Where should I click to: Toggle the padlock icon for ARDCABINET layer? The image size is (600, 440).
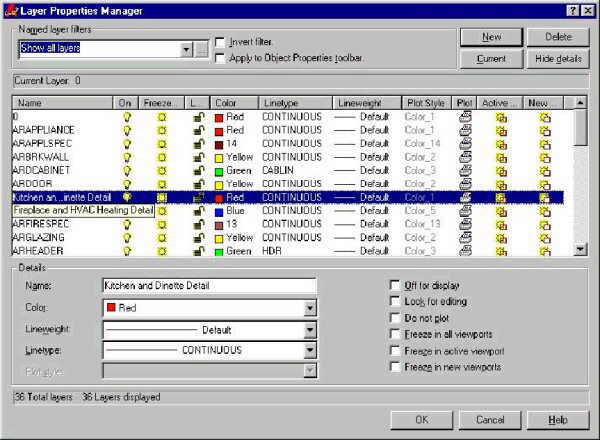198,170
